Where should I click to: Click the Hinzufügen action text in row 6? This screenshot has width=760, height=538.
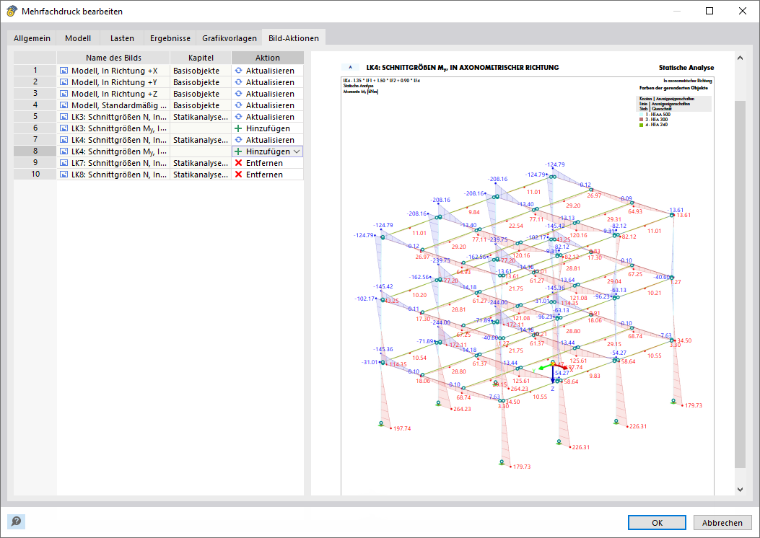click(x=268, y=128)
